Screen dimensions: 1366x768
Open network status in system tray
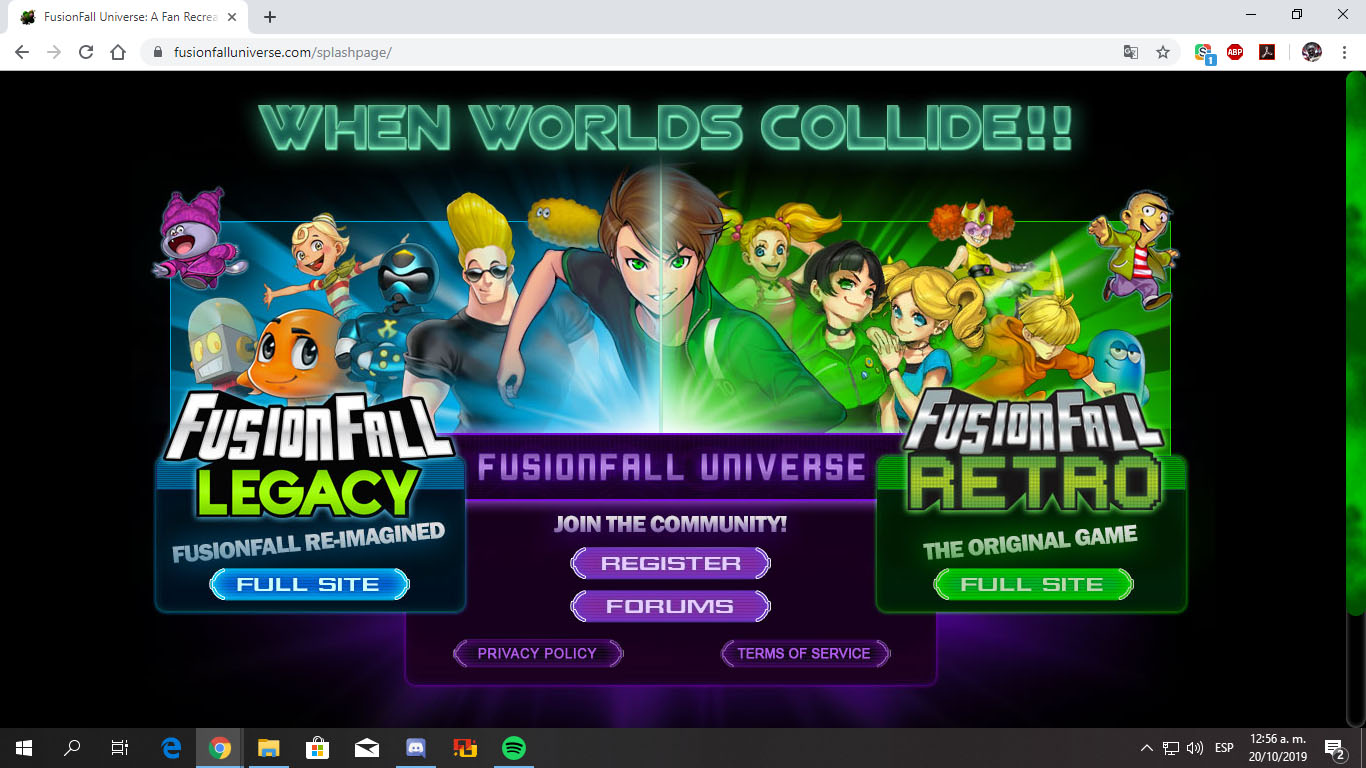click(x=1171, y=748)
